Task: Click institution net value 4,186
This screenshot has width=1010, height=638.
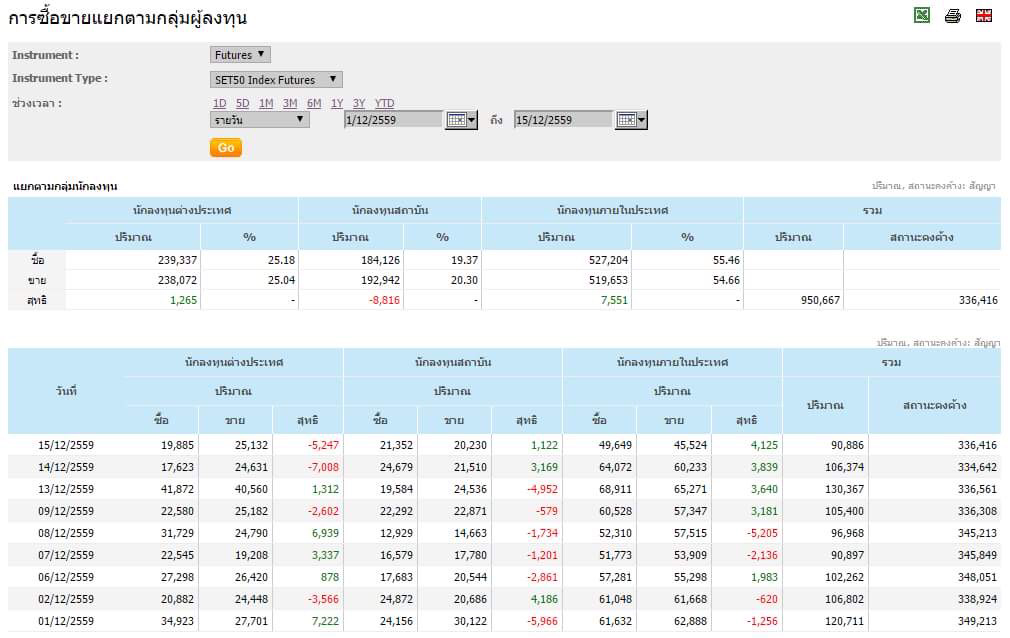Action: pos(544,599)
